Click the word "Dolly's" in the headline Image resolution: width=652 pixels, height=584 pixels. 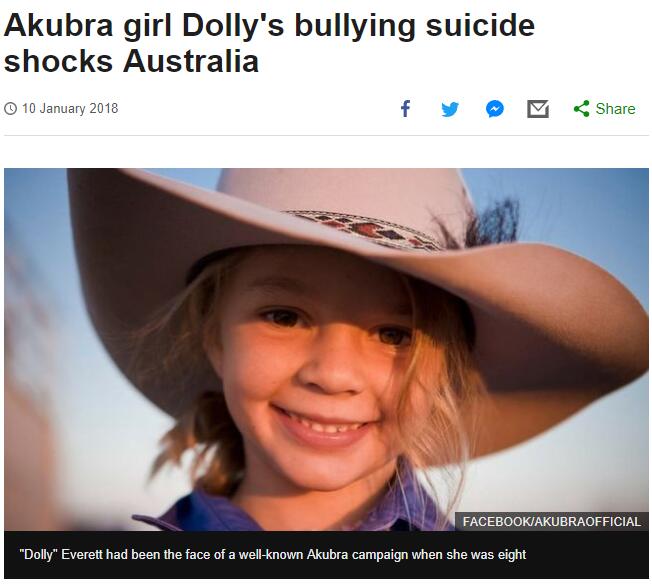pyautogui.click(x=233, y=26)
